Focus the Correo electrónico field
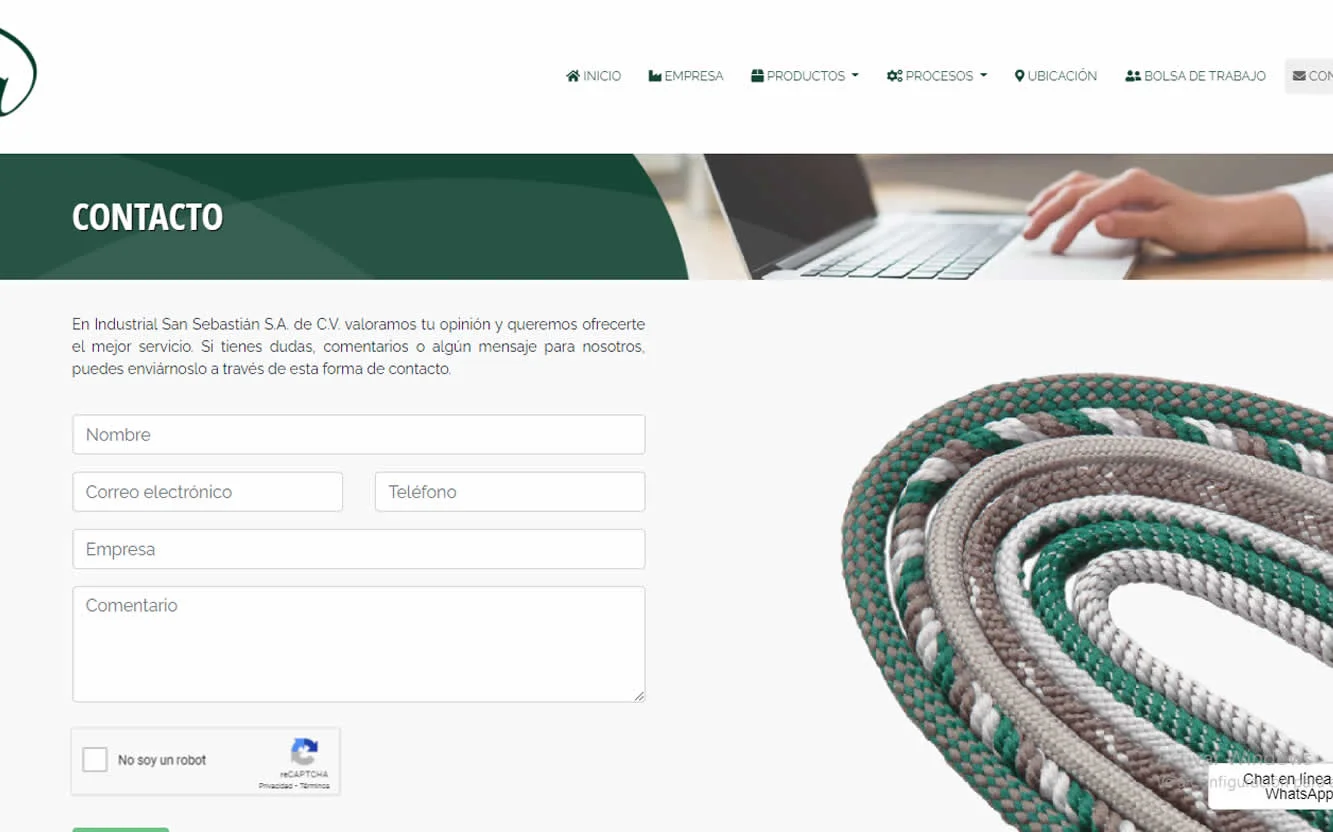 point(208,492)
